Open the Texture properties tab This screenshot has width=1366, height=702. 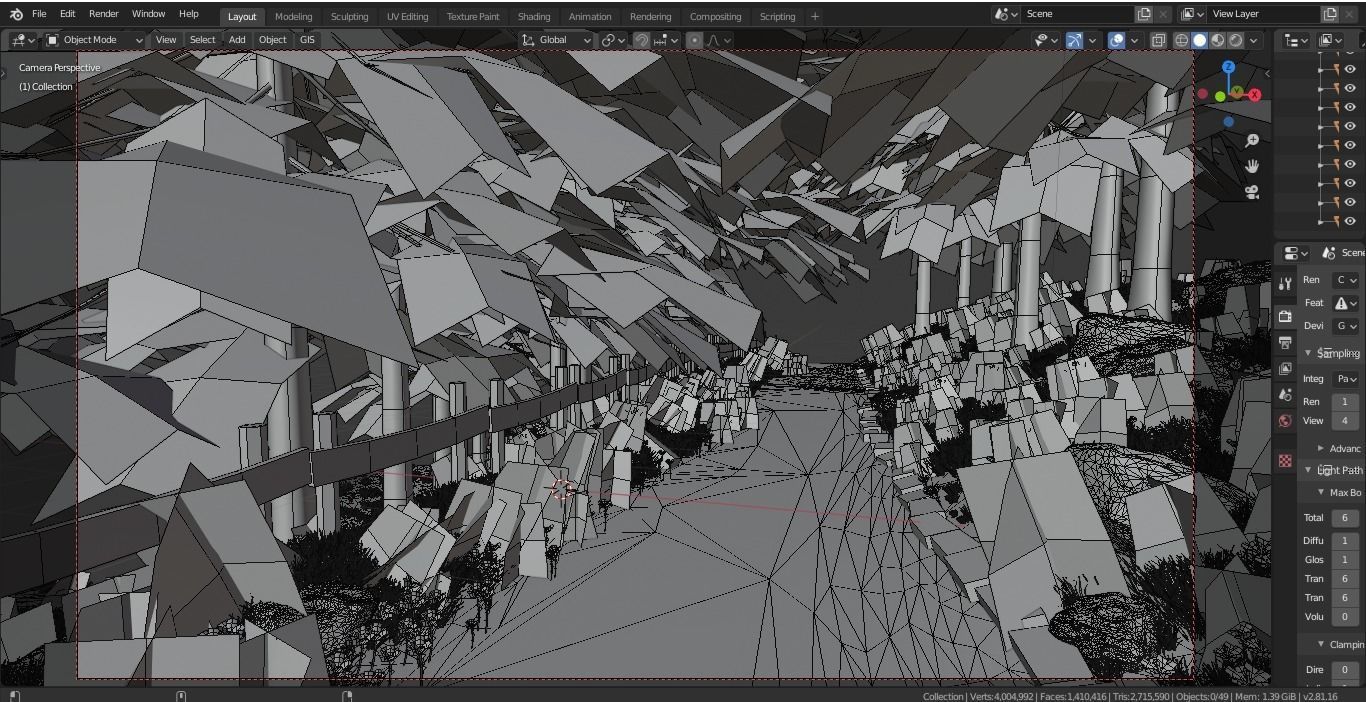click(x=1285, y=461)
